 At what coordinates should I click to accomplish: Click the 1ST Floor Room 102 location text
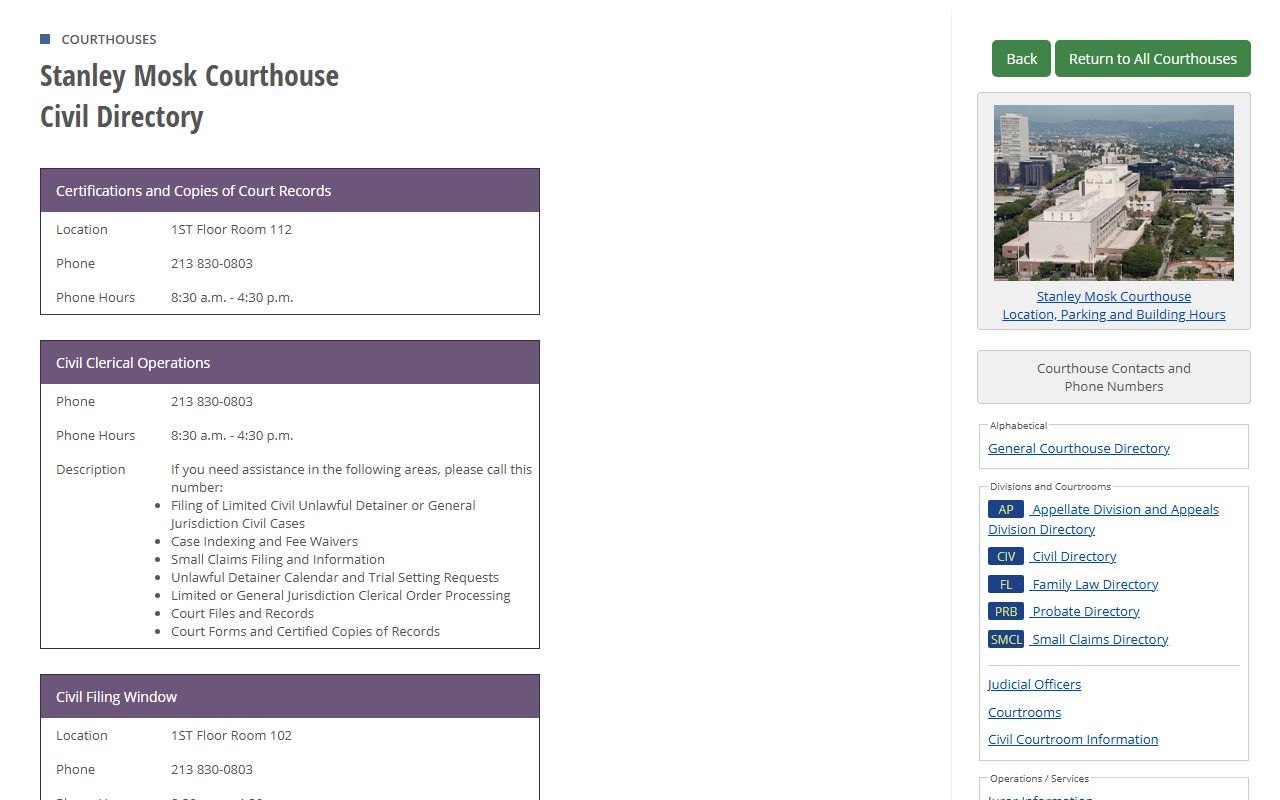click(x=231, y=735)
